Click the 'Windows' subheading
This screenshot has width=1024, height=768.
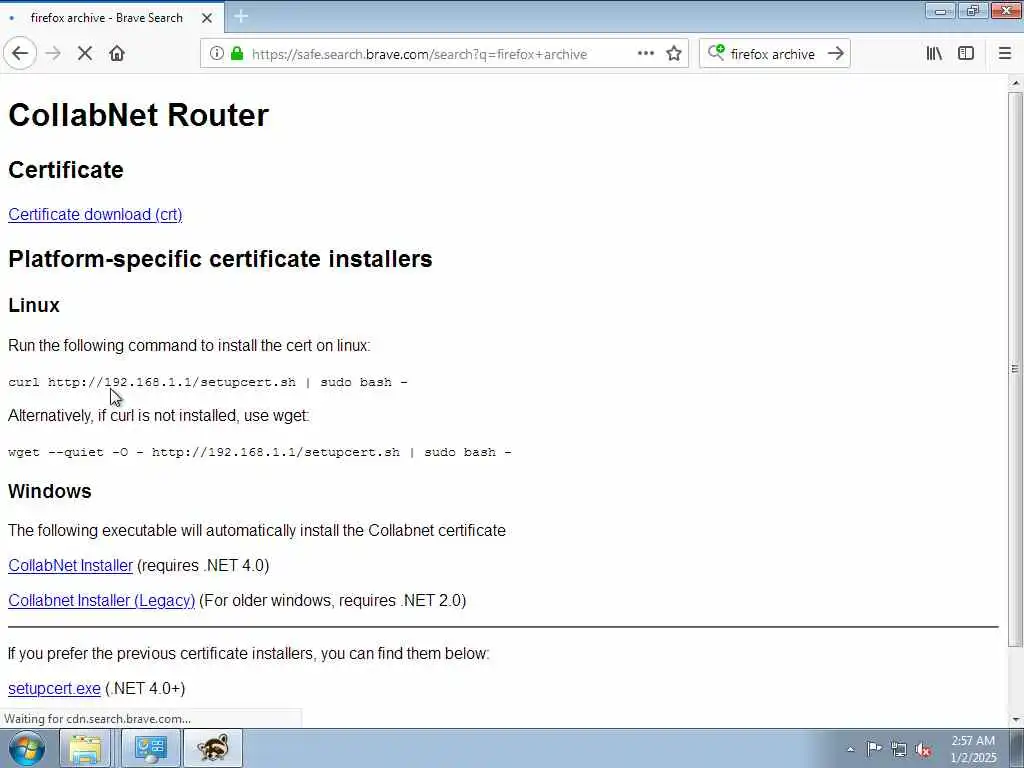click(50, 491)
